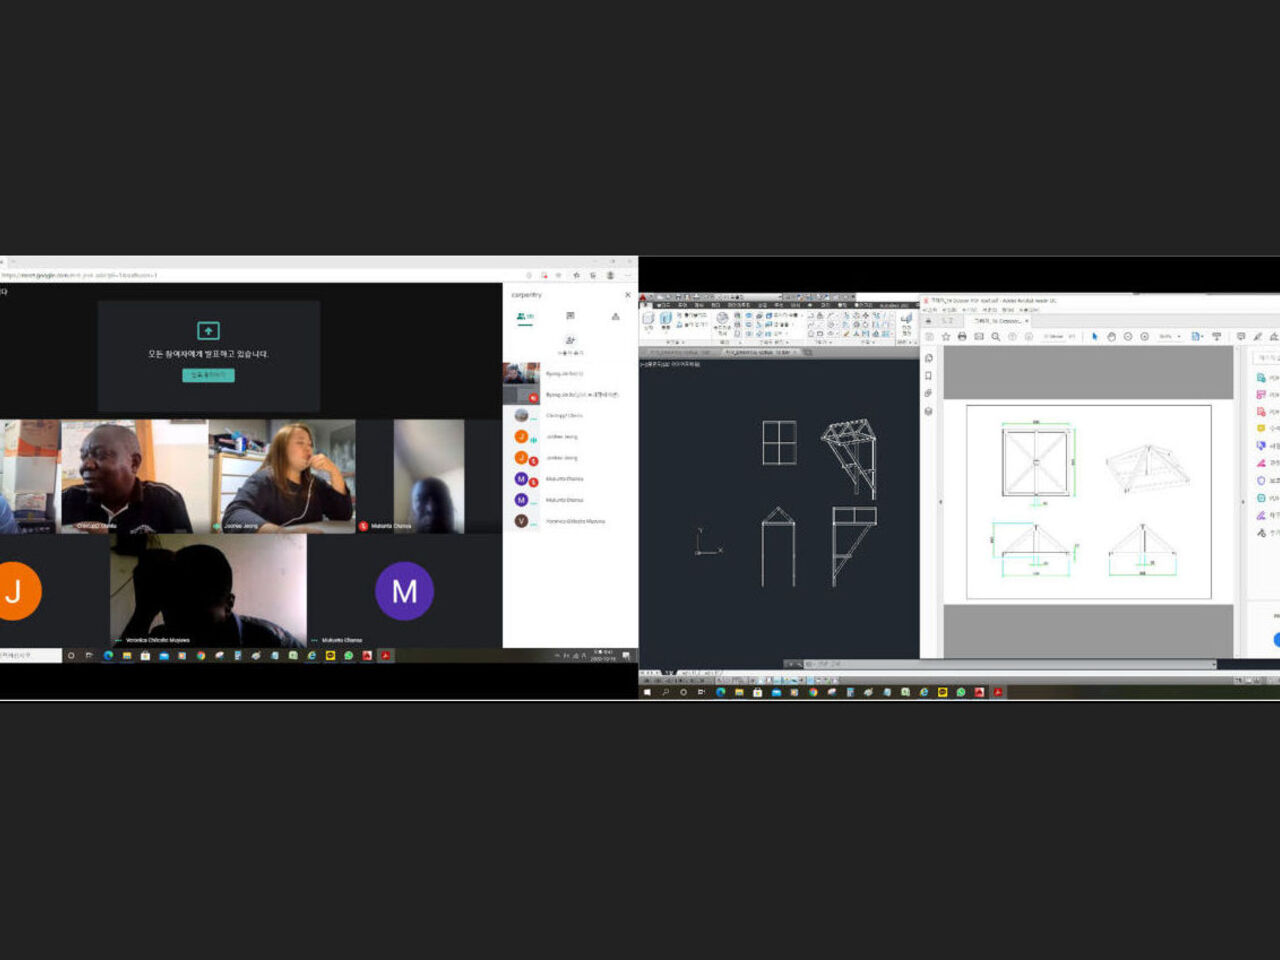Click the star bookmark icon in Acrobat toolbar

click(x=946, y=337)
